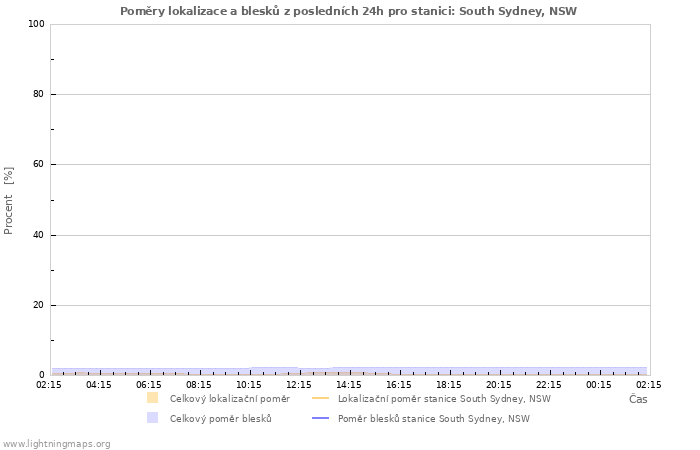Click the orange line marker for Lokalizační poměr stanice
Screen dimensions: 700x450
click(x=320, y=398)
